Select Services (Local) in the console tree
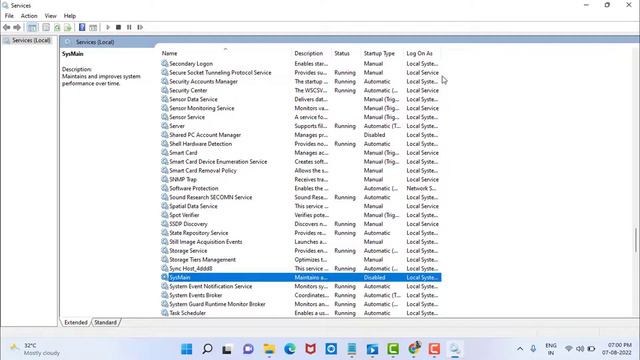 pyautogui.click(x=31, y=40)
